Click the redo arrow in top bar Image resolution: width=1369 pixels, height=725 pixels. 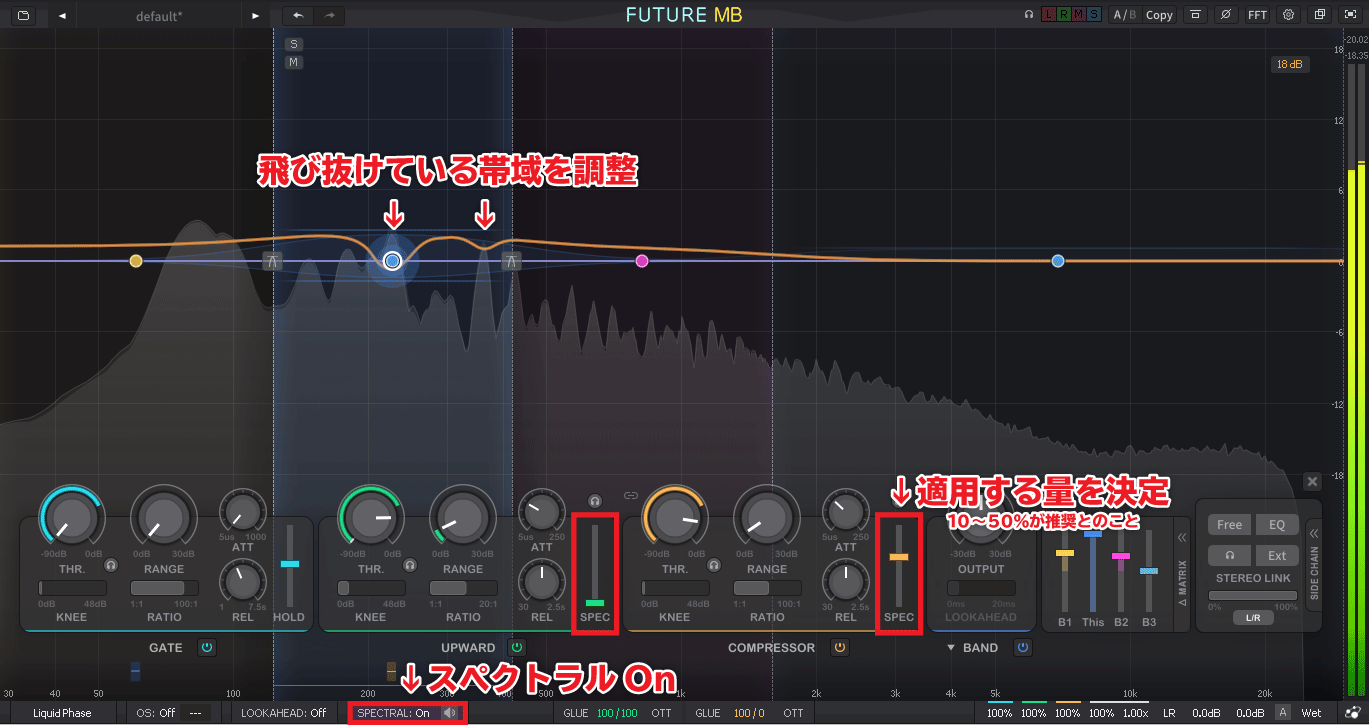329,15
